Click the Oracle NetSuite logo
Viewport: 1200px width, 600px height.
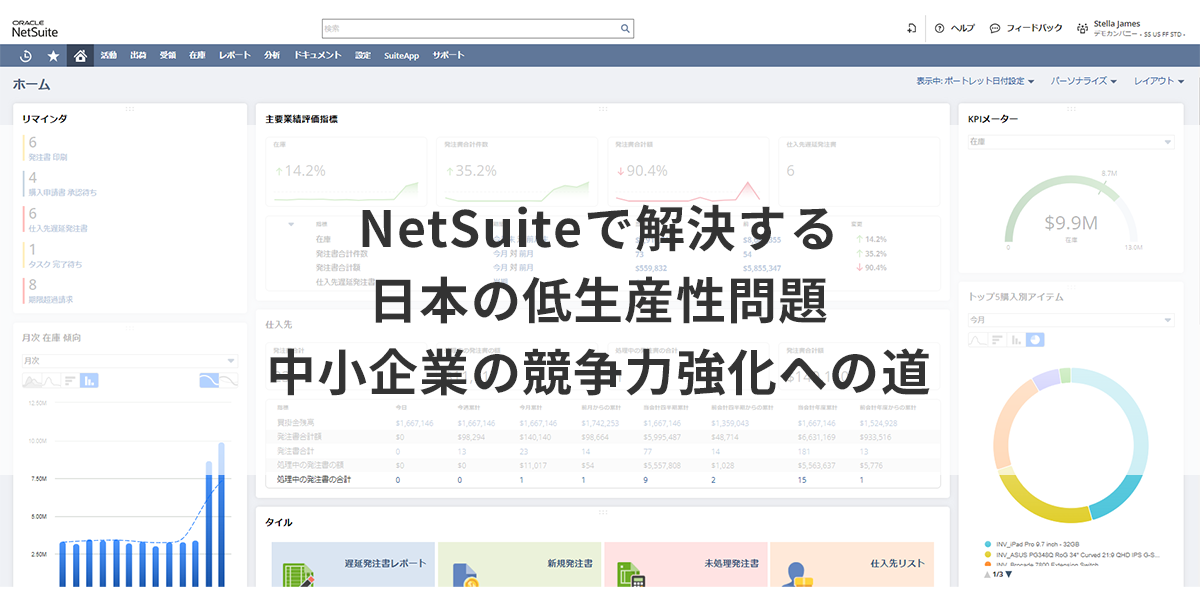point(35,28)
